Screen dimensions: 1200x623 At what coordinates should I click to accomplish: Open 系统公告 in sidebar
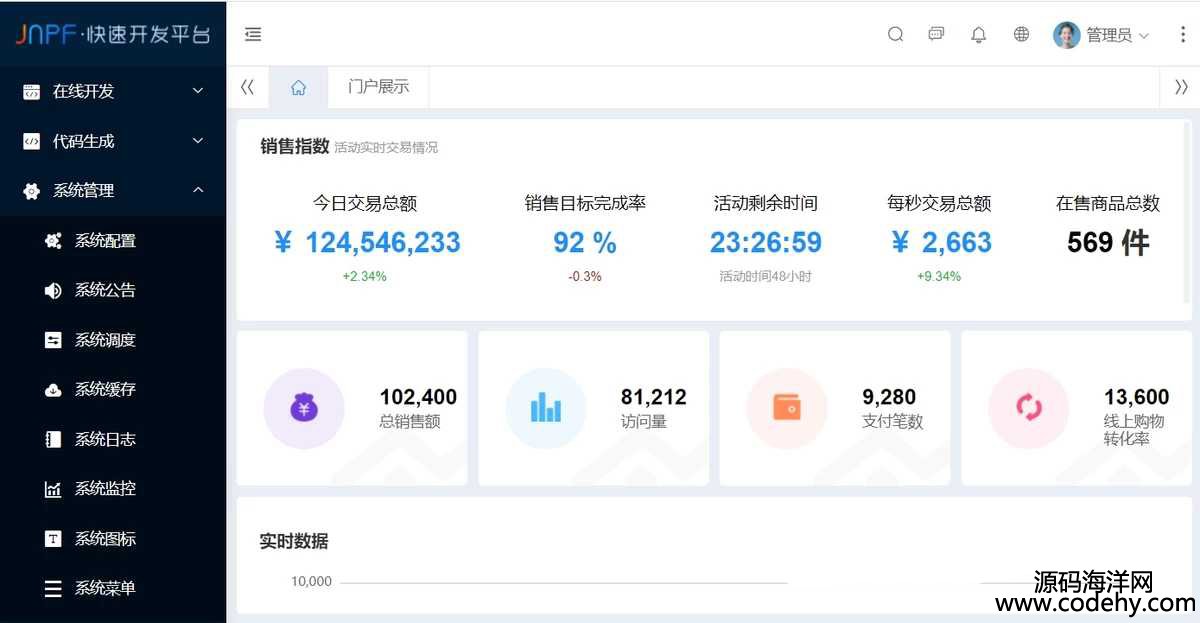(105, 290)
